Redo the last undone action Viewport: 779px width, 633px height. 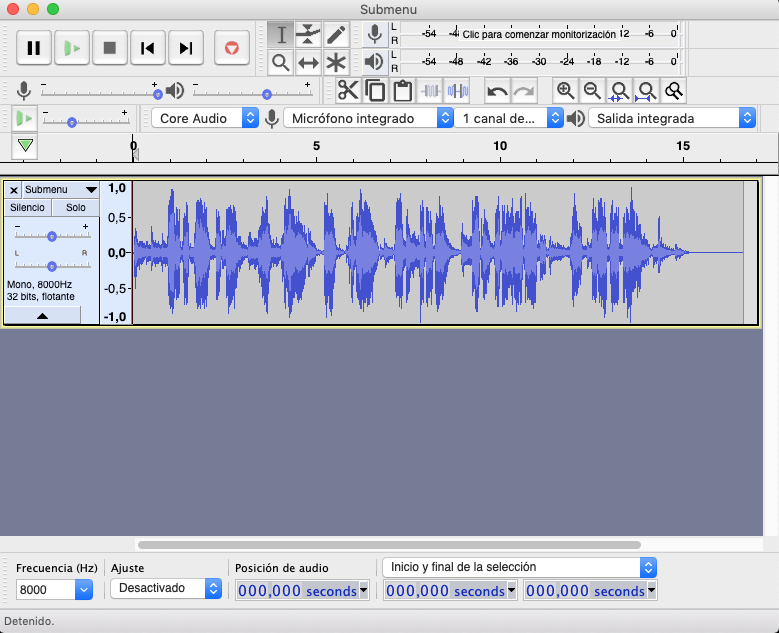(x=524, y=91)
